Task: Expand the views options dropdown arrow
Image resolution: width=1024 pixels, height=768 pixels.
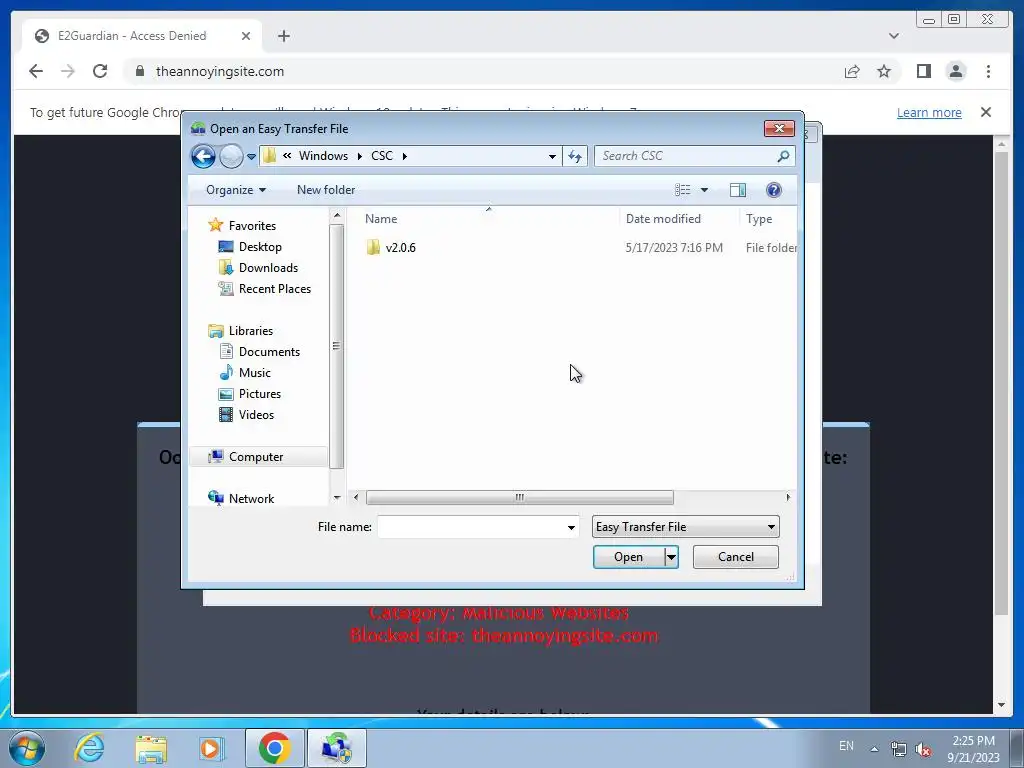Action: tap(704, 190)
